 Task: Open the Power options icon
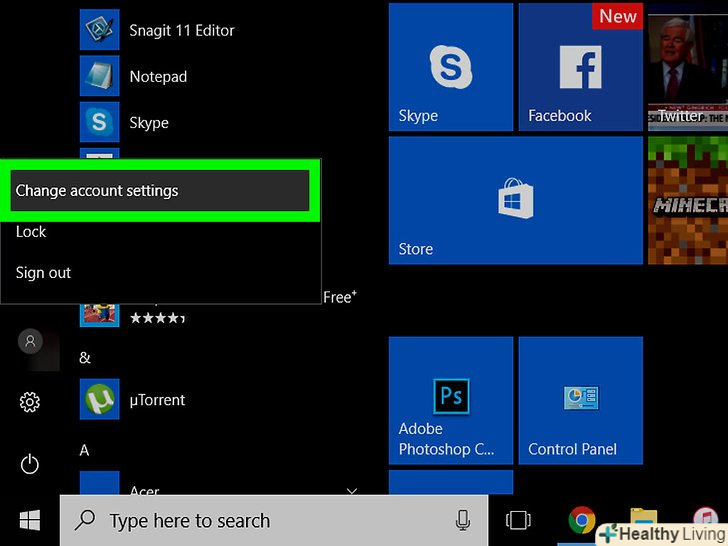30,464
